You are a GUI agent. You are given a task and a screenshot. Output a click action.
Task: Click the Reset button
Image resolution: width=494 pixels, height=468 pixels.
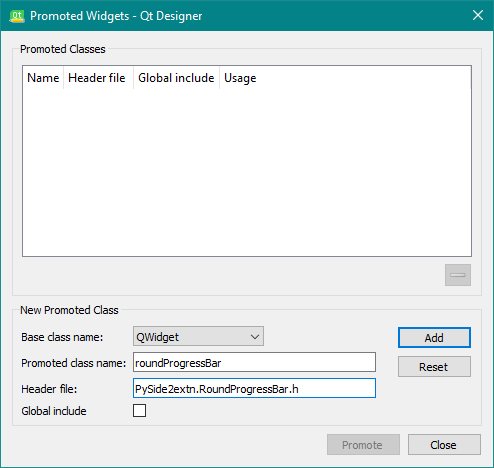[x=434, y=367]
